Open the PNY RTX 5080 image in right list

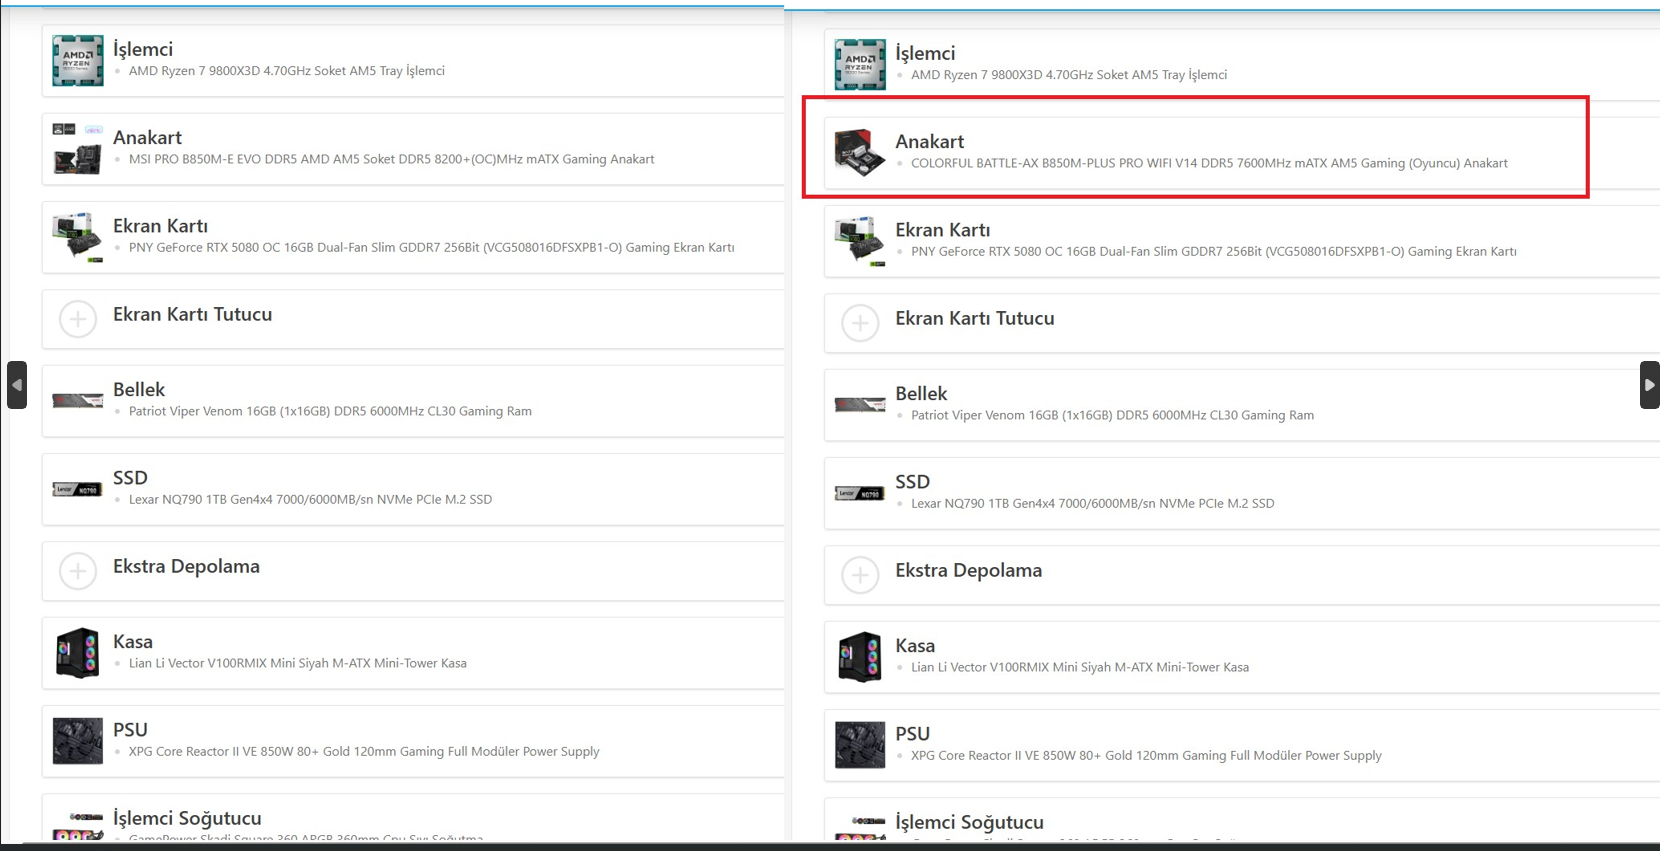click(860, 241)
